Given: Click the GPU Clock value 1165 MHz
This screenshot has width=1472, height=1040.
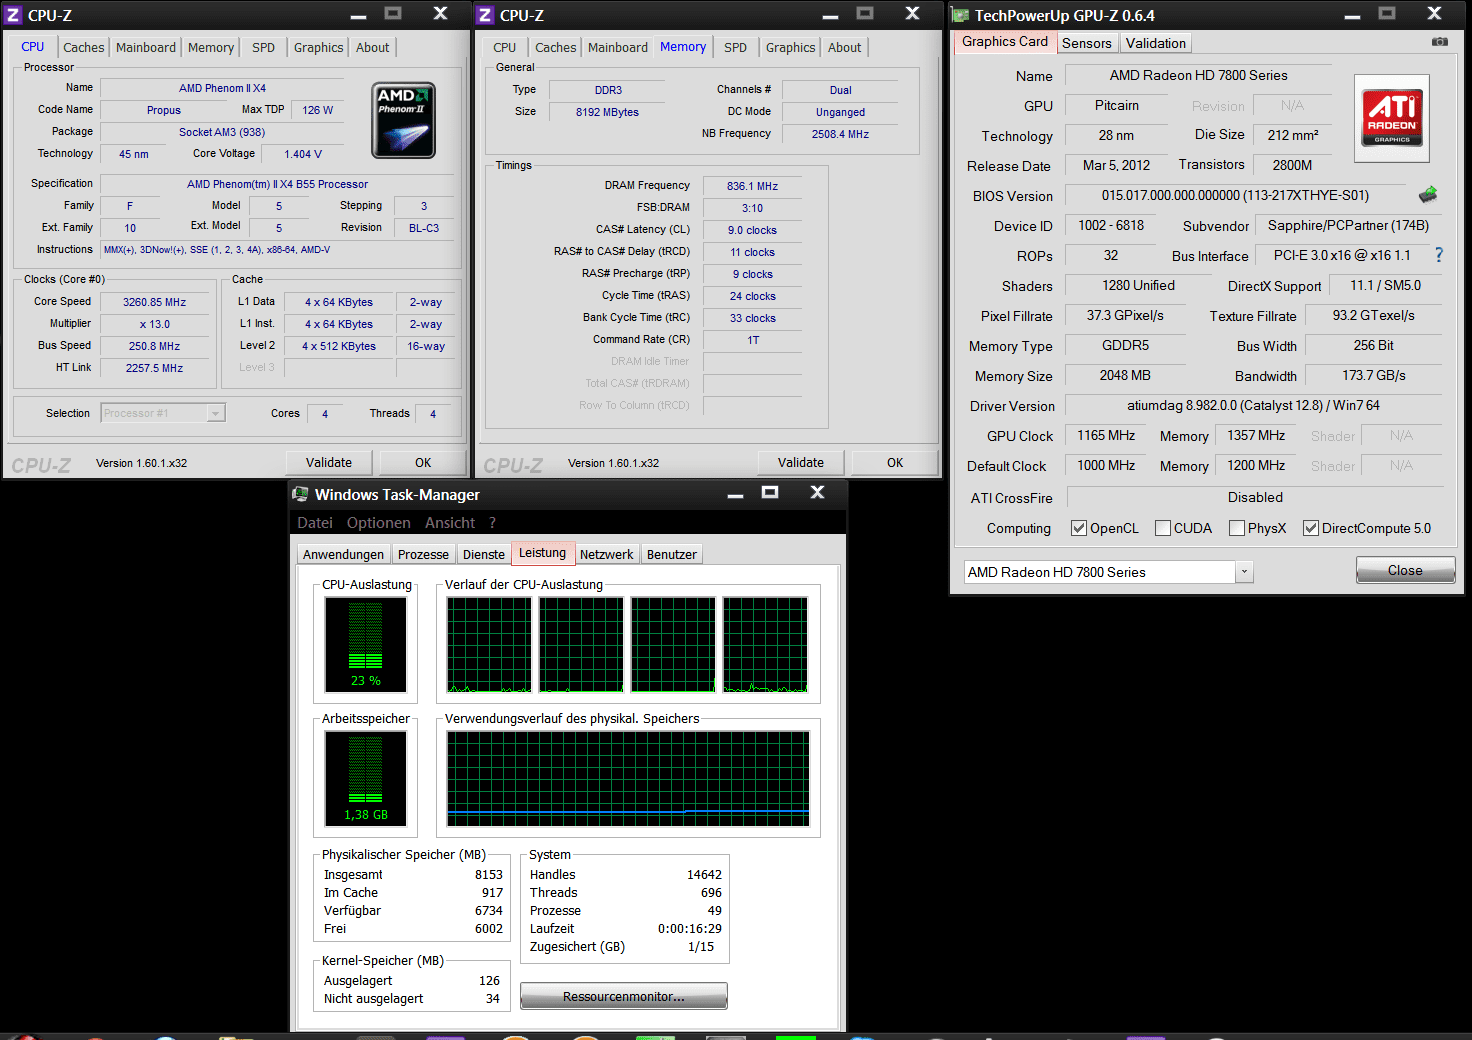Looking at the screenshot, I should (x=1106, y=435).
